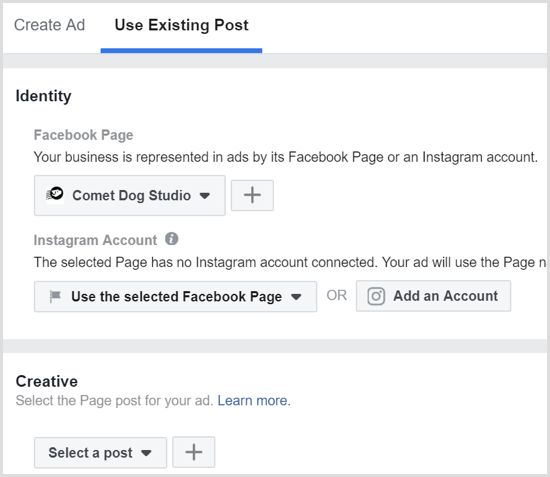Image resolution: width=550 pixels, height=477 pixels.
Task: Click the Comet Dog Studio logo icon
Action: click(x=55, y=194)
